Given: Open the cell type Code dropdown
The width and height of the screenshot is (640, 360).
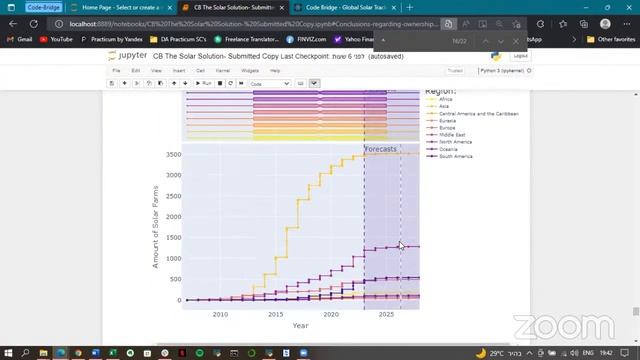Looking at the screenshot, I should pyautogui.click(x=269, y=84).
